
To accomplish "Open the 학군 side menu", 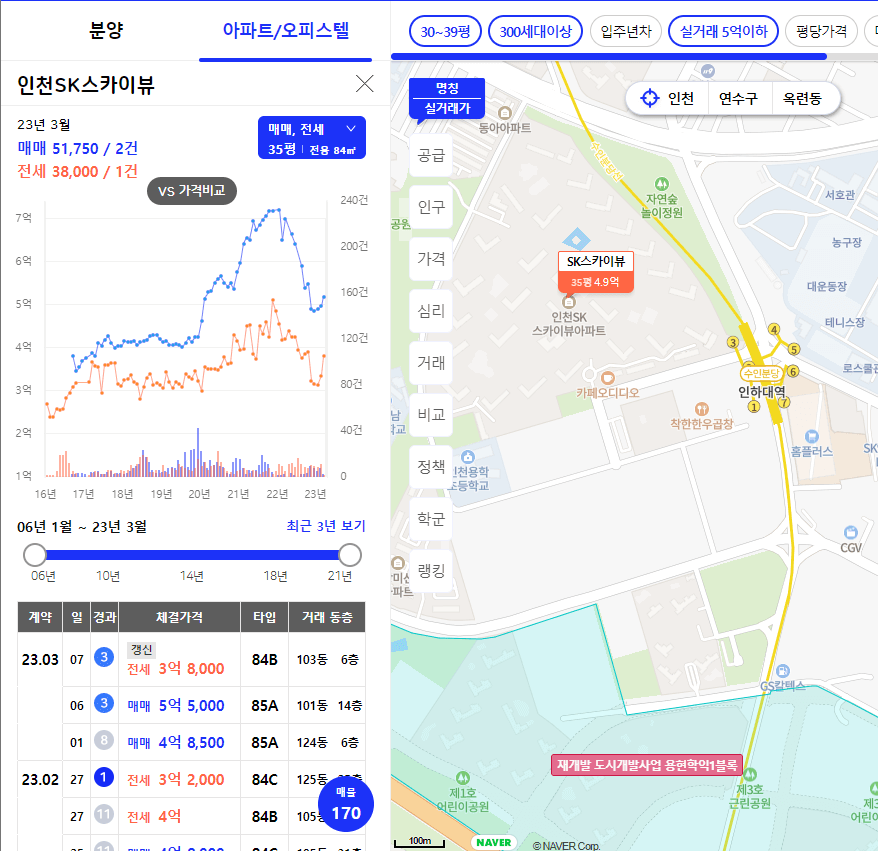I will pos(431,519).
